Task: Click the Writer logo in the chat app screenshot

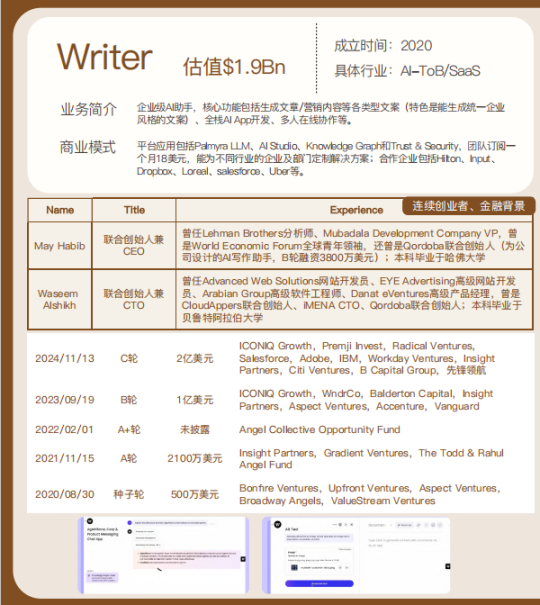Action: 90,521
